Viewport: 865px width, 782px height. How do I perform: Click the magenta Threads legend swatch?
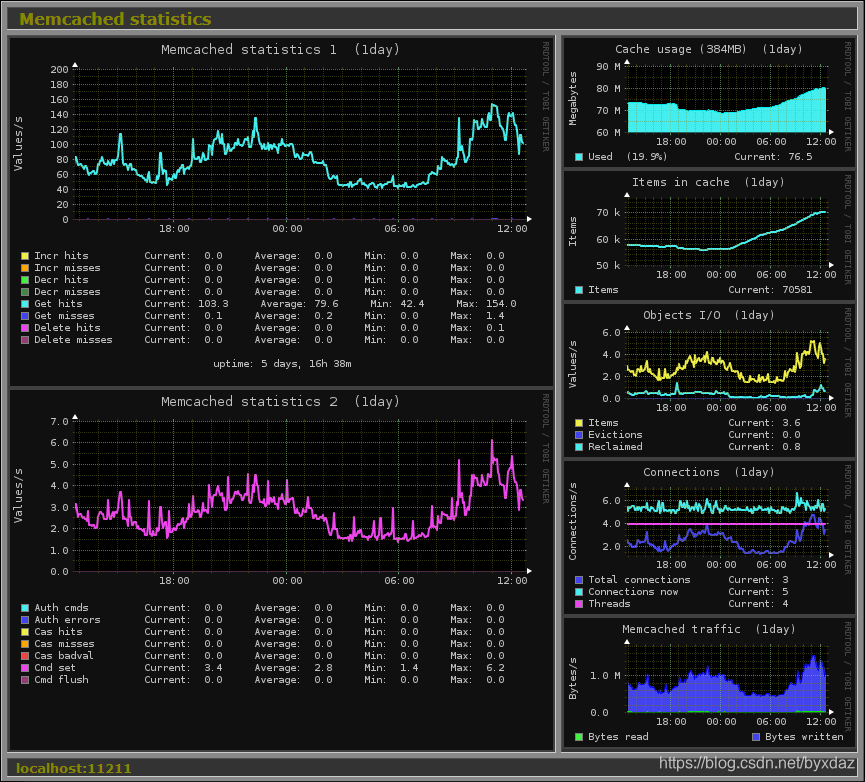click(579, 604)
